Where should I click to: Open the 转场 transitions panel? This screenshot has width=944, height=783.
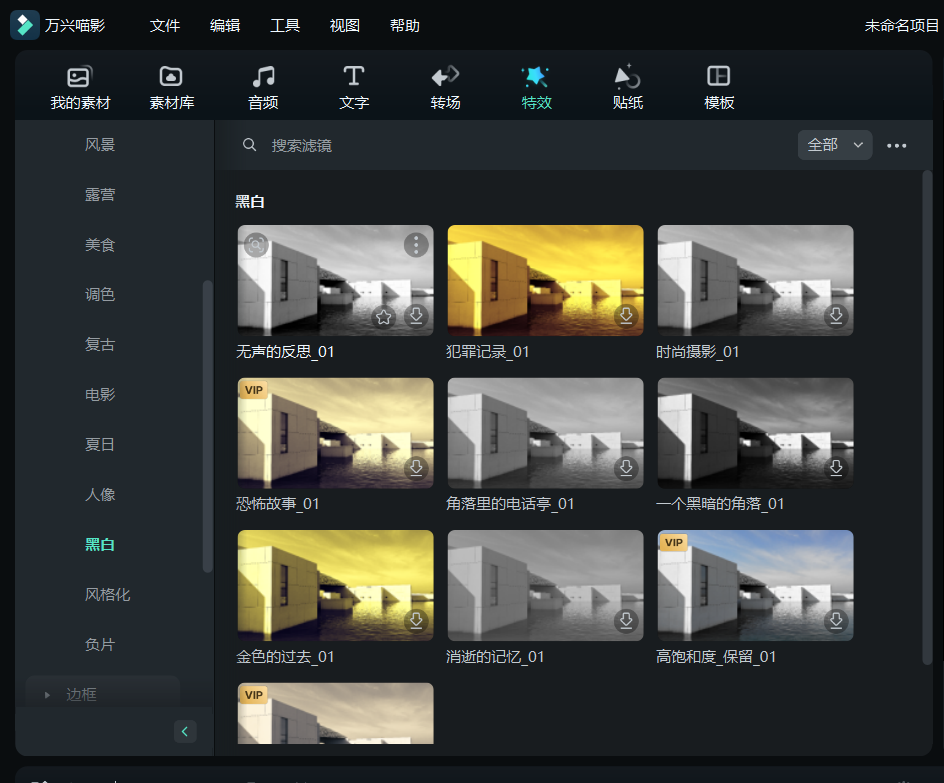(445, 88)
